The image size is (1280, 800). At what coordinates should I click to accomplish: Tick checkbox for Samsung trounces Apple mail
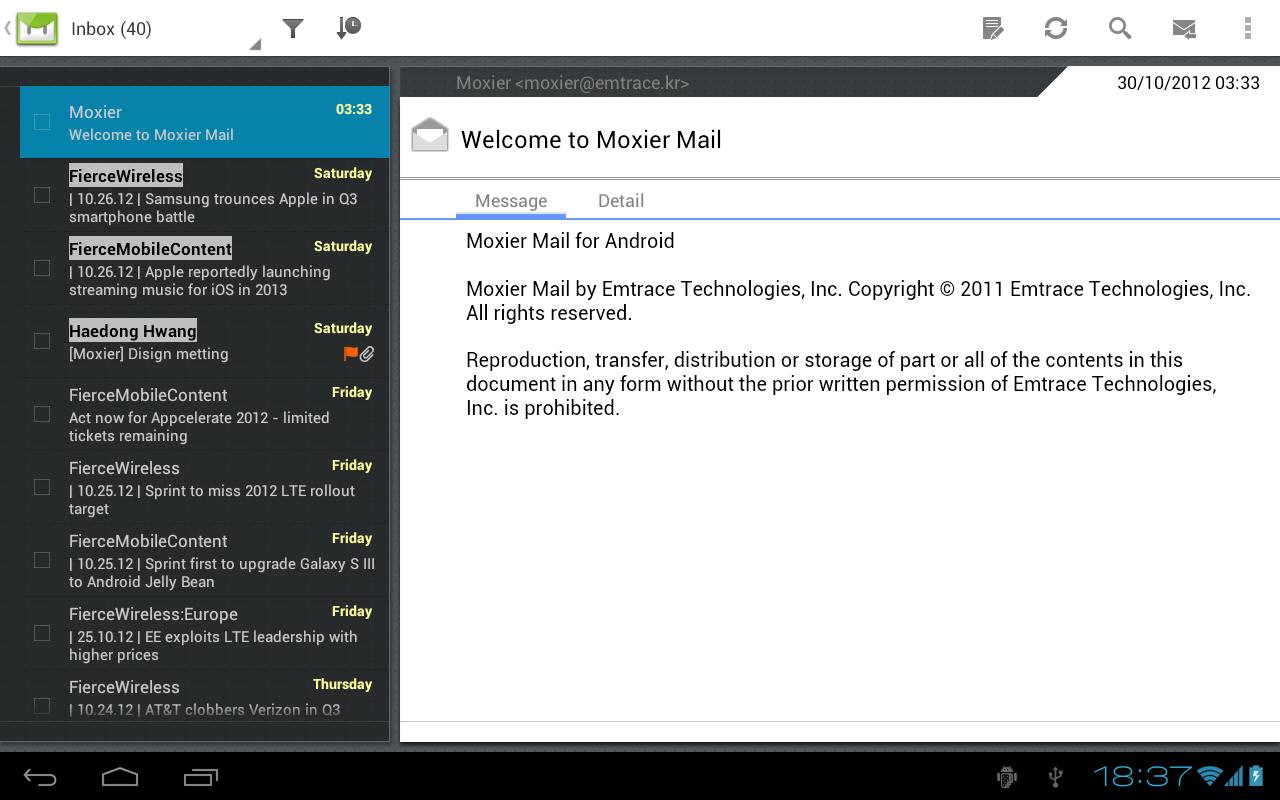point(42,195)
